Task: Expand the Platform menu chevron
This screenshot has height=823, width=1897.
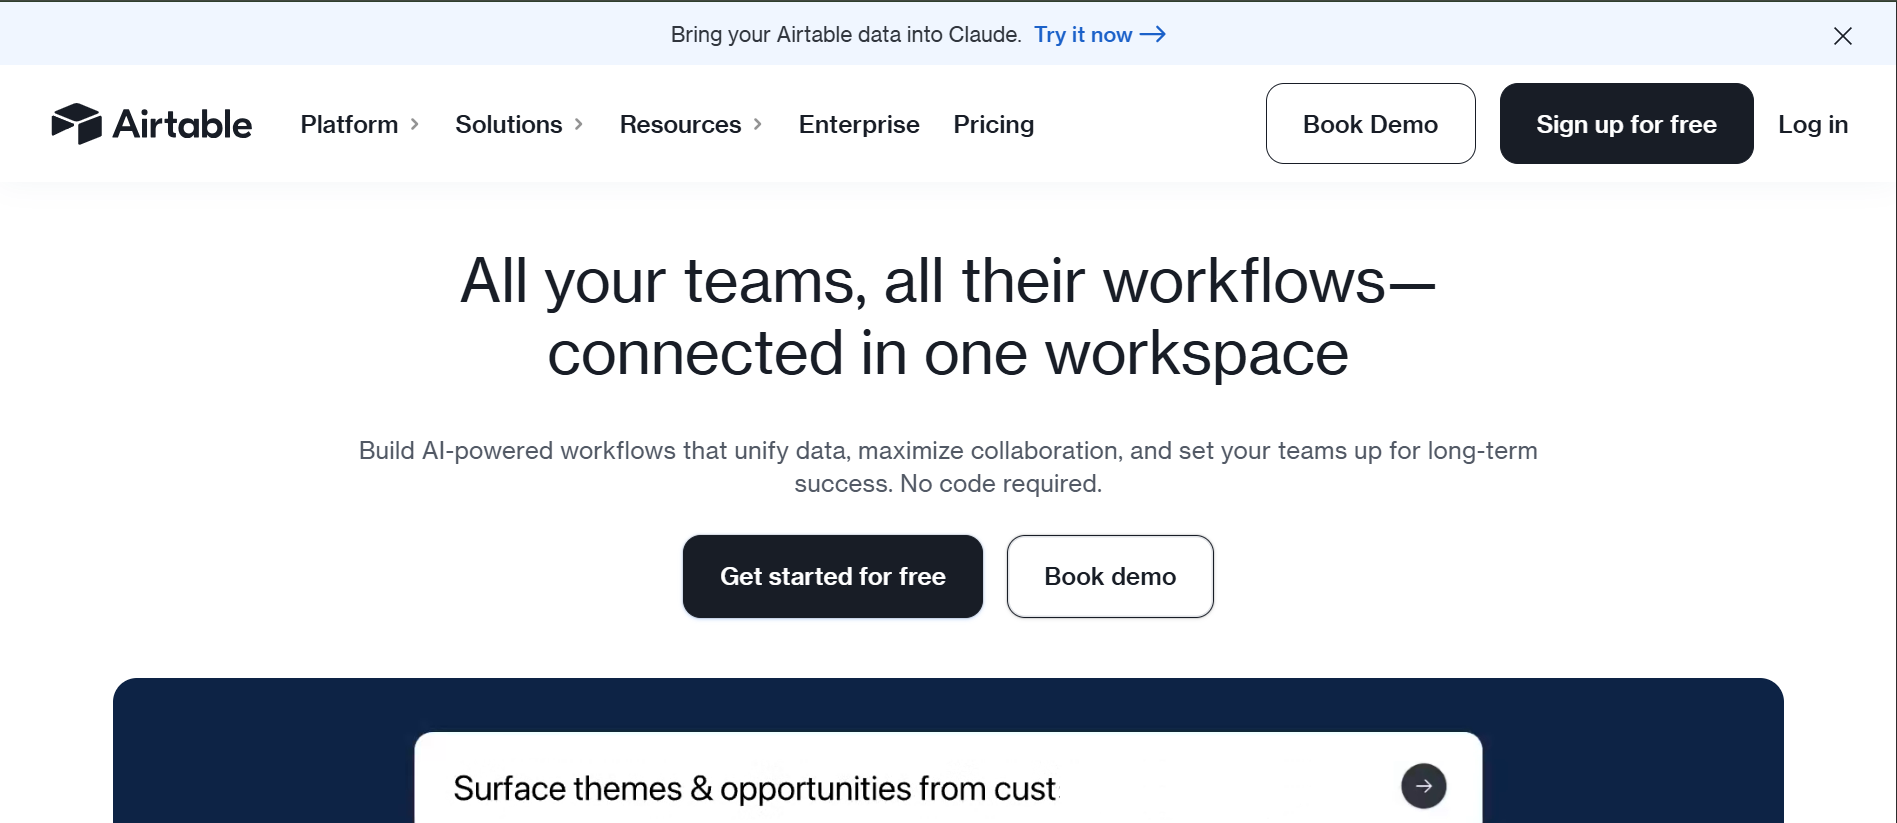Action: coord(414,124)
